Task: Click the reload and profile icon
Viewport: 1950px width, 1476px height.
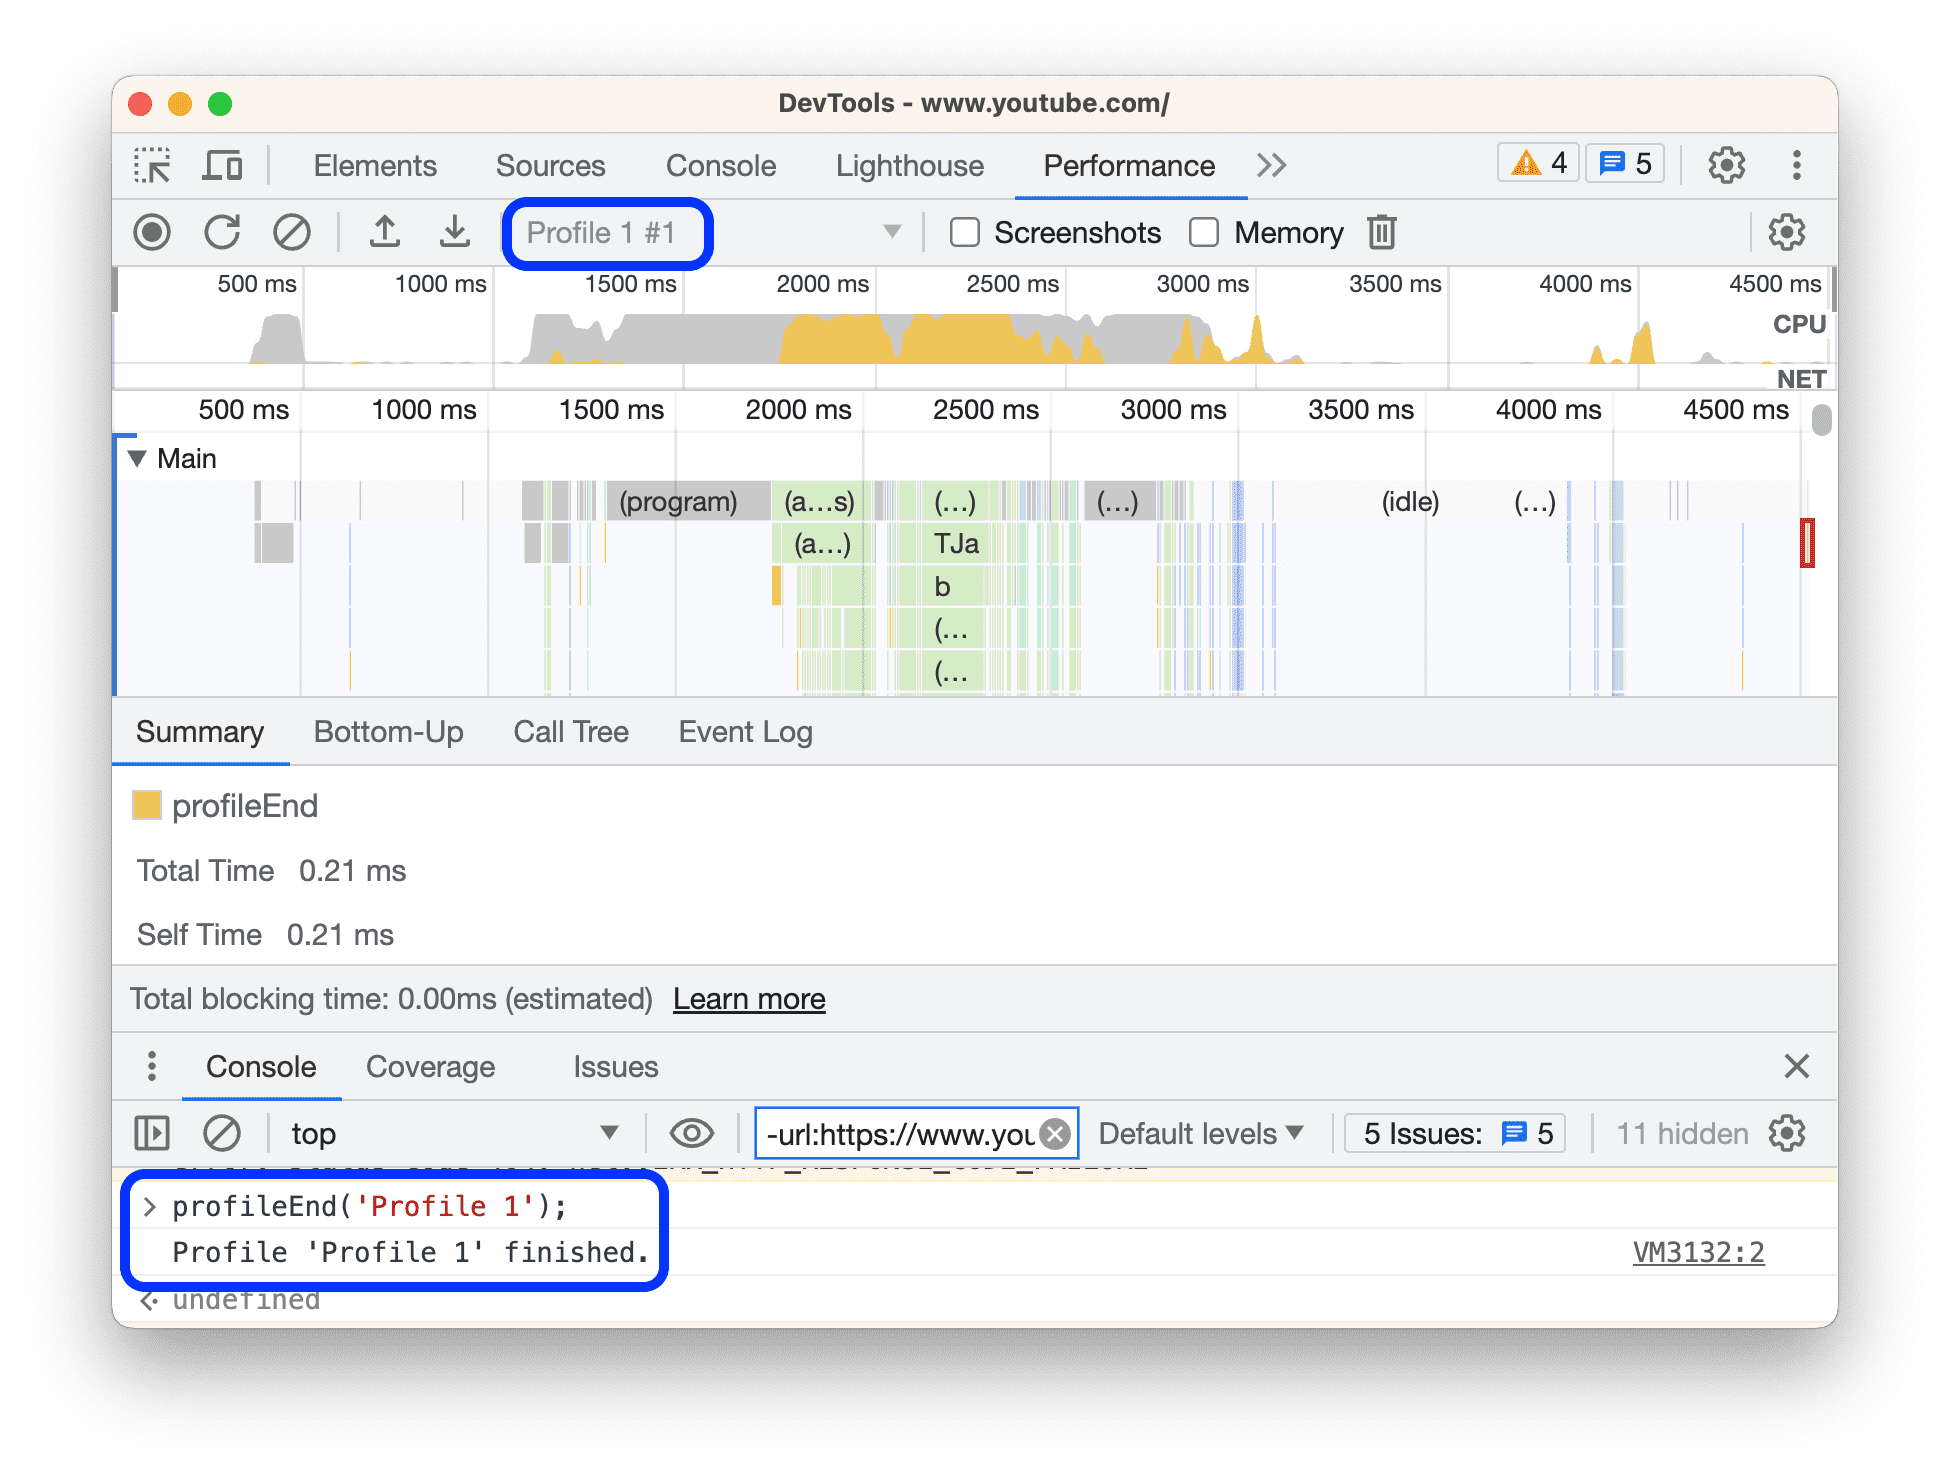Action: pos(219,231)
